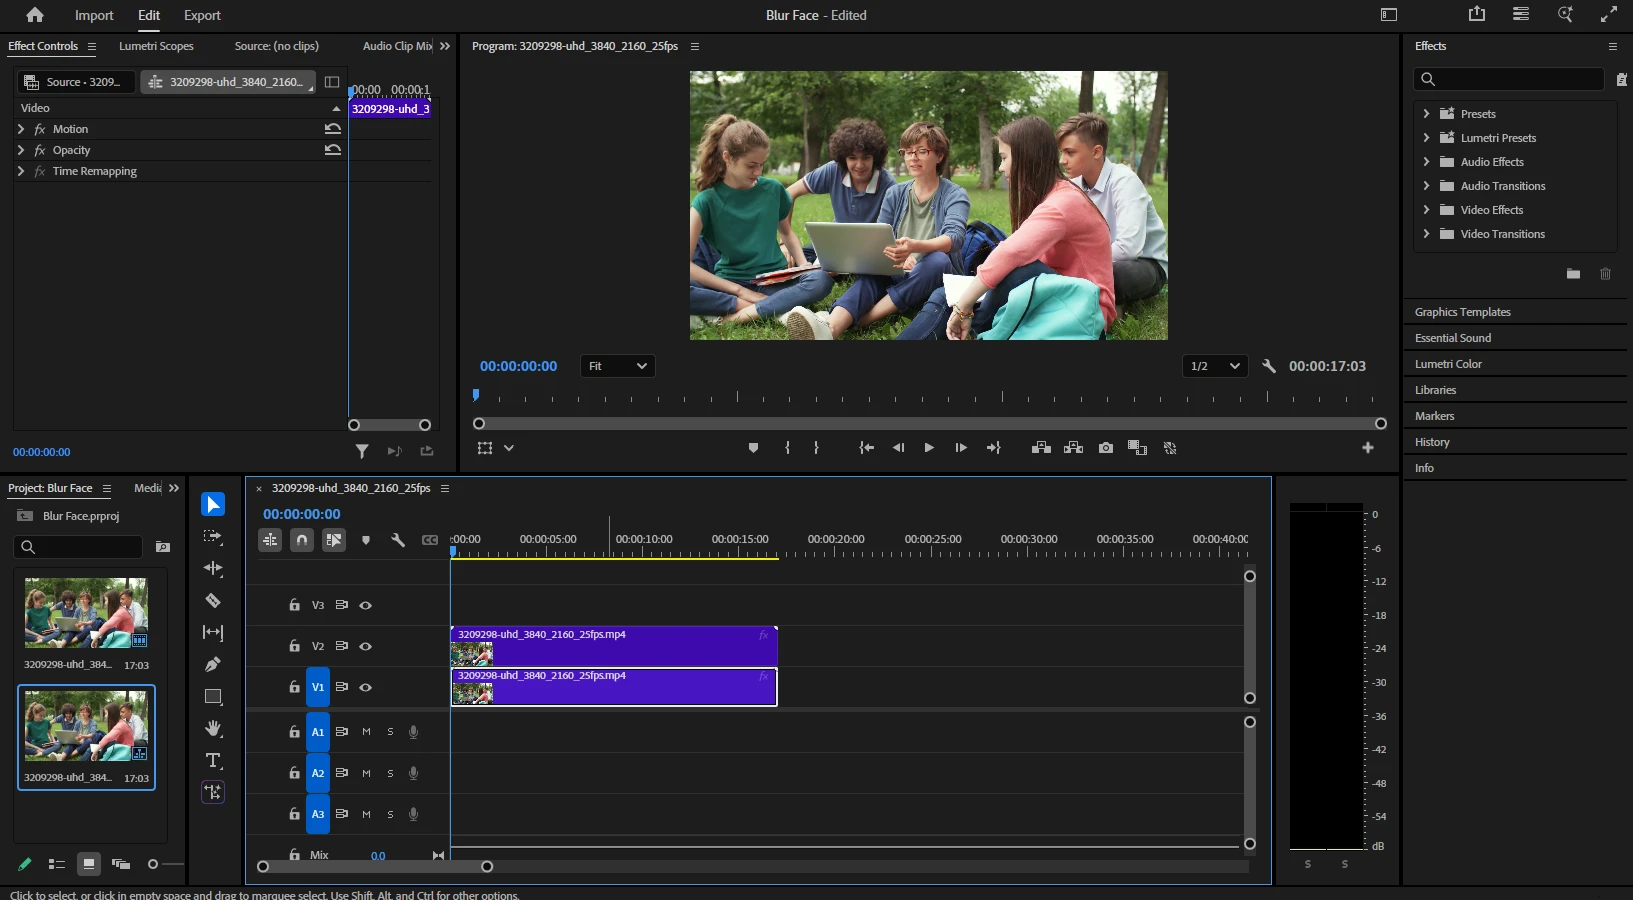The height and width of the screenshot is (900, 1633).
Task: Toggle V3 track output eye
Action: coord(366,605)
